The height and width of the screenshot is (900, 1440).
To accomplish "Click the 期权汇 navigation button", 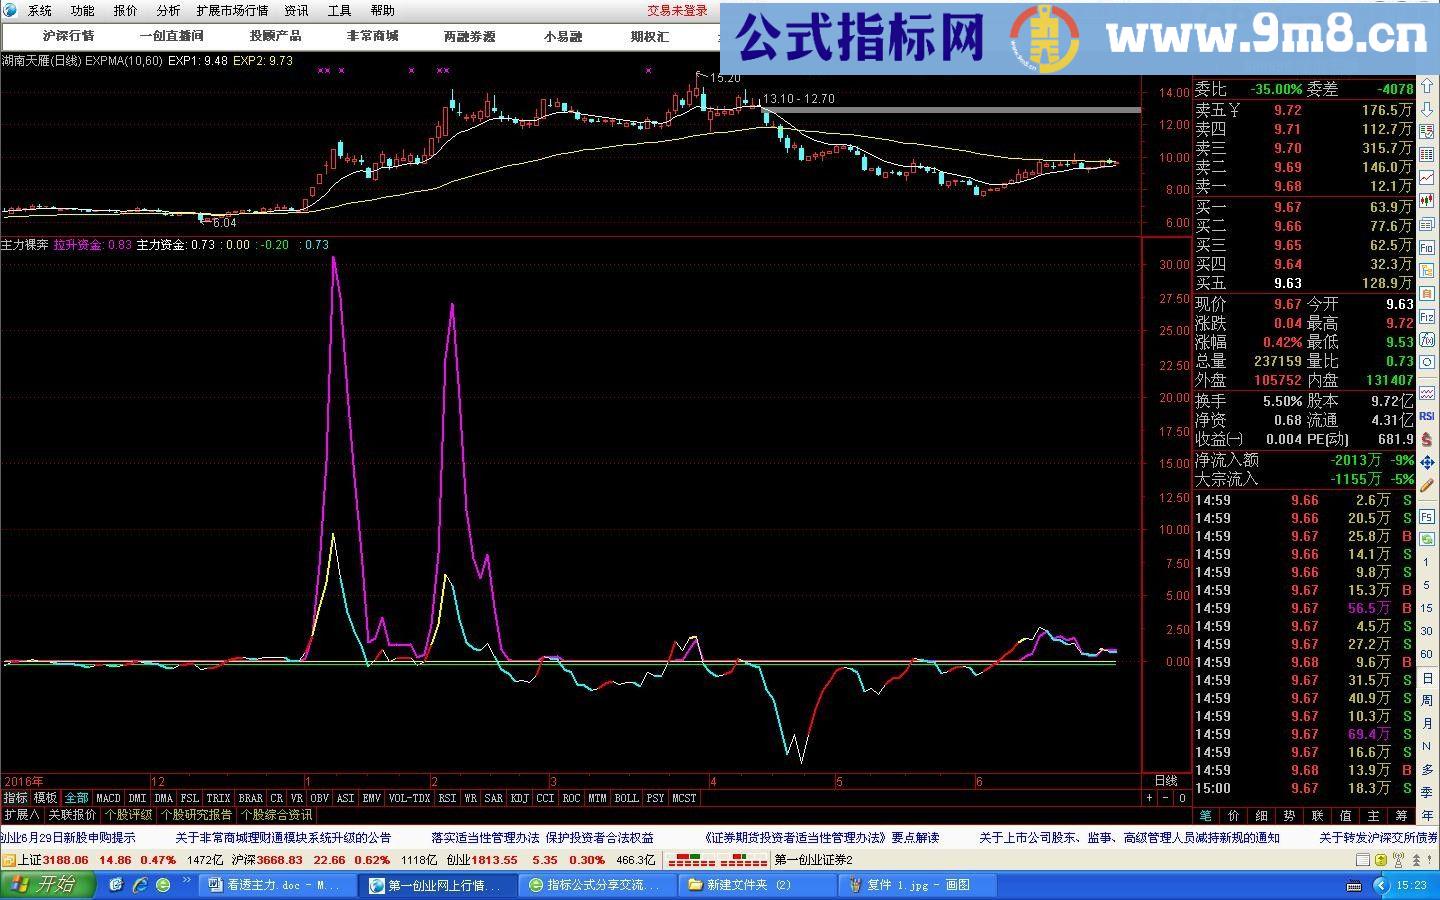I will point(649,36).
